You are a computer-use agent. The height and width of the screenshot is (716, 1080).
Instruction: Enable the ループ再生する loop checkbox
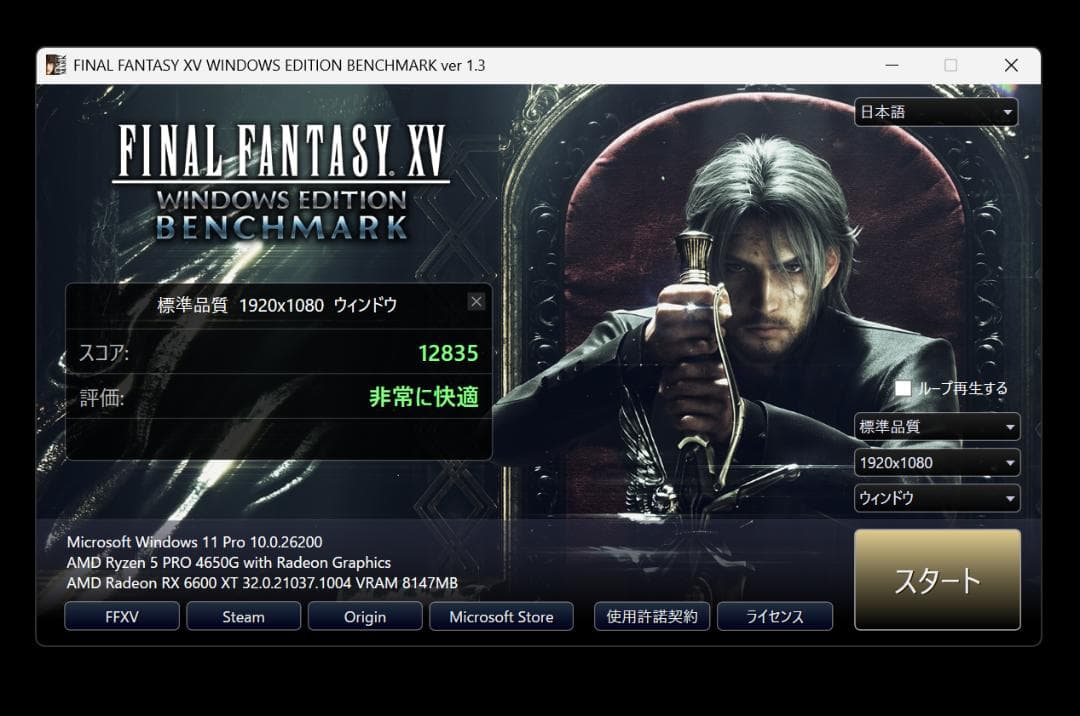click(x=903, y=388)
